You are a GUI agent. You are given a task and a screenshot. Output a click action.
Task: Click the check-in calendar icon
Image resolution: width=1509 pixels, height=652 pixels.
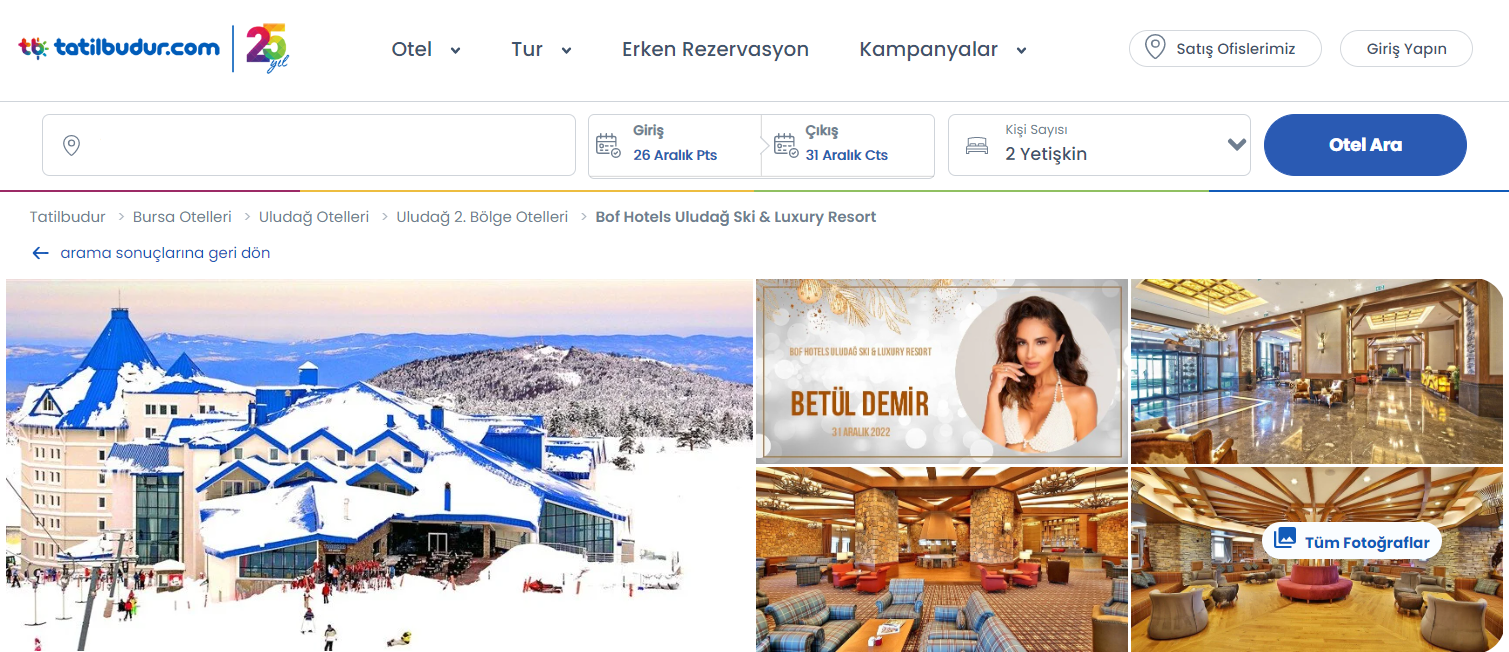click(x=608, y=145)
